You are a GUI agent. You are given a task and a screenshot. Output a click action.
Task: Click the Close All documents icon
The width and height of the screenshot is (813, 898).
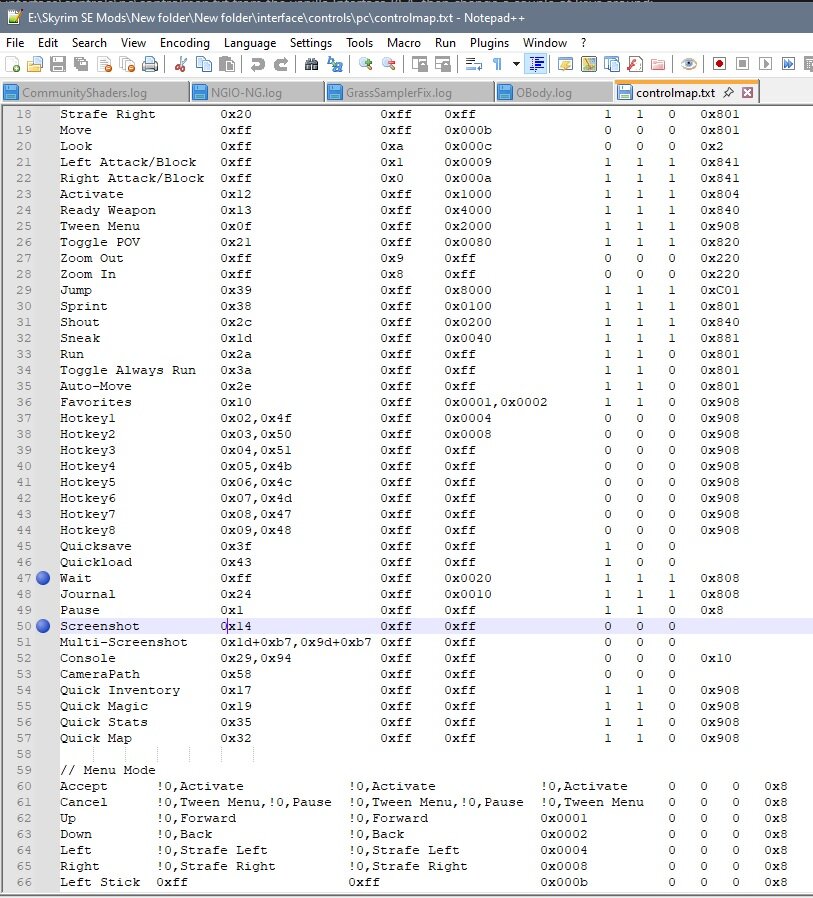pyautogui.click(x=127, y=64)
